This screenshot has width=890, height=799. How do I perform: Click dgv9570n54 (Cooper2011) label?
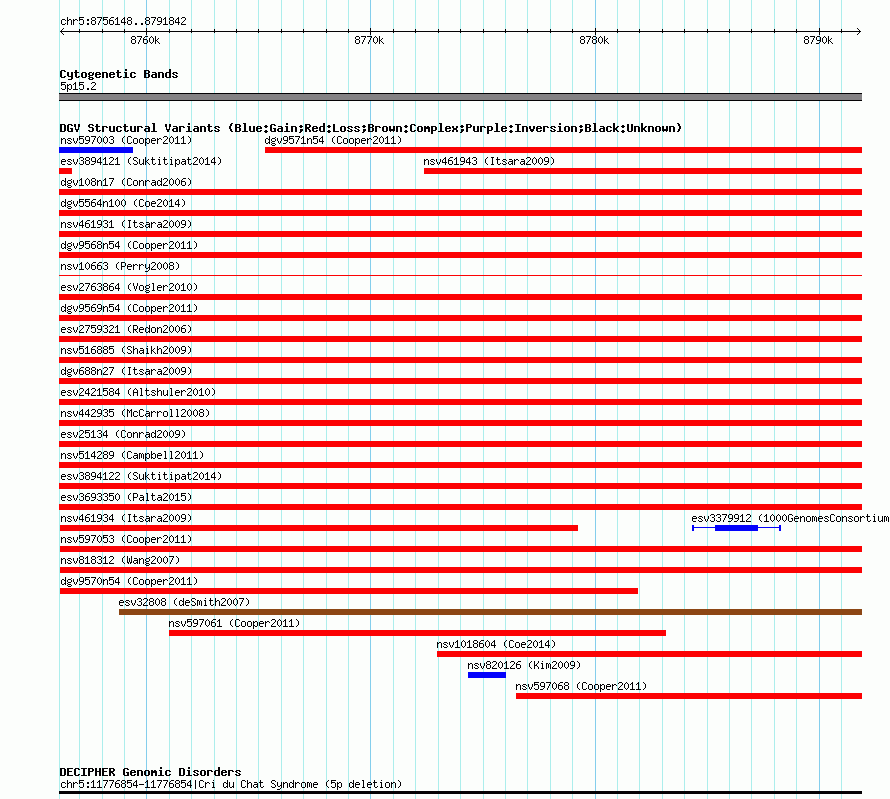129,581
